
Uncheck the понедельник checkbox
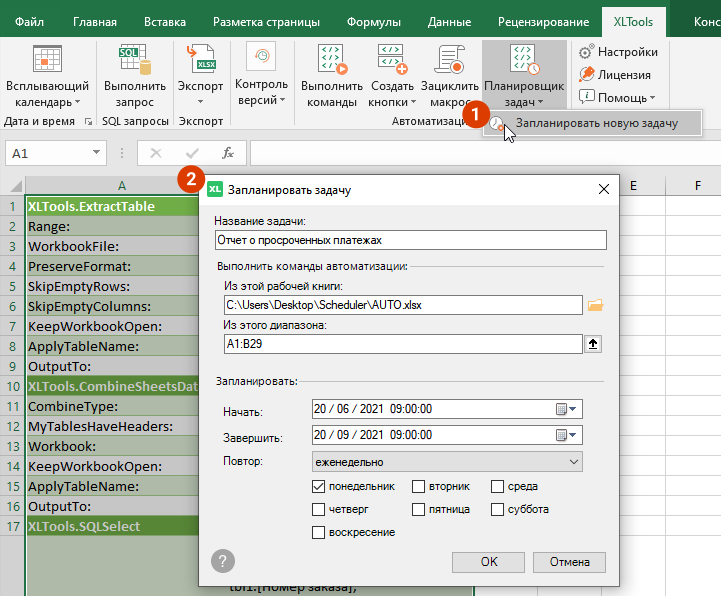click(x=319, y=486)
